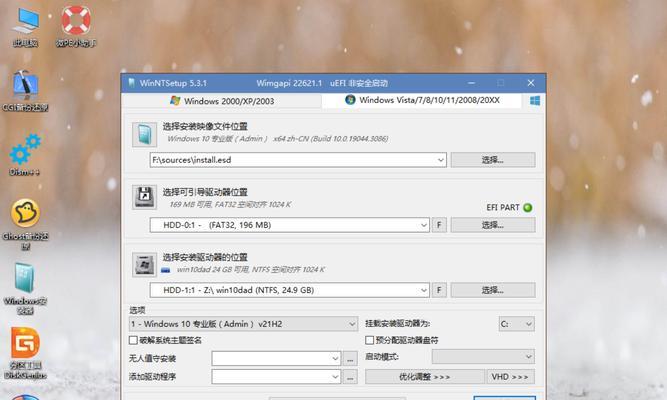
Task: Enable the 预分配驱动器盘符 checkbox
Action: coord(369,340)
